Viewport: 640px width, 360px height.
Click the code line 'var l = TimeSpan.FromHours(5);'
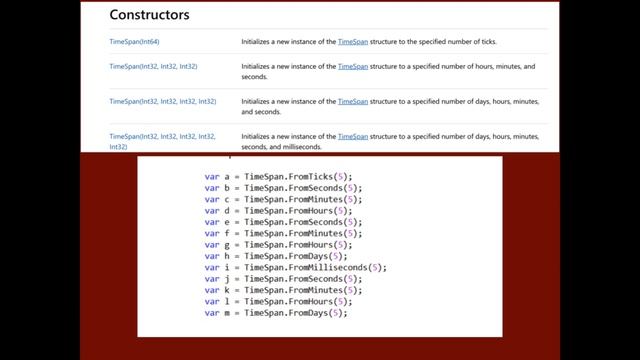pyautogui.click(x=278, y=302)
